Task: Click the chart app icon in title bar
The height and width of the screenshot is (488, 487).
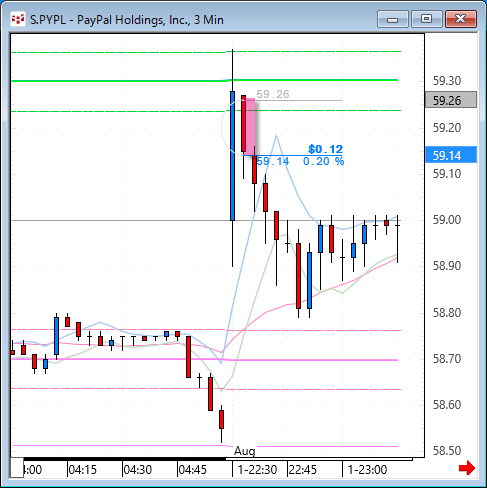Action: [18, 19]
